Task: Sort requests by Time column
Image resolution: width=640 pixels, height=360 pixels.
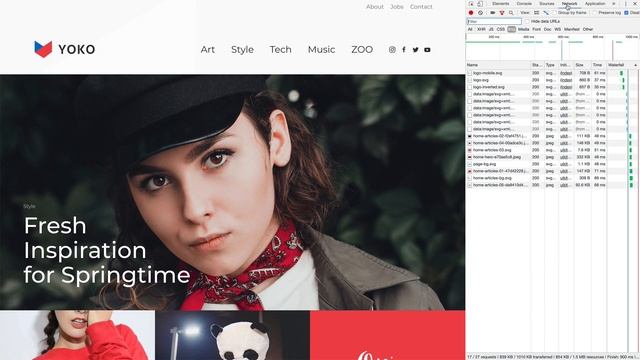Action: pos(598,65)
